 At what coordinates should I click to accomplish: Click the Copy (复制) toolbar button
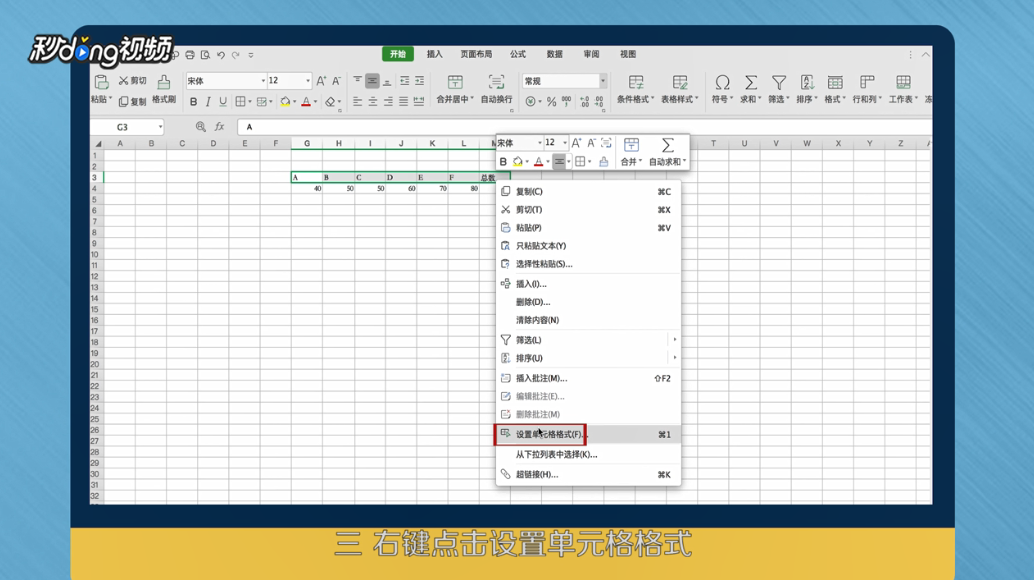click(x=135, y=102)
